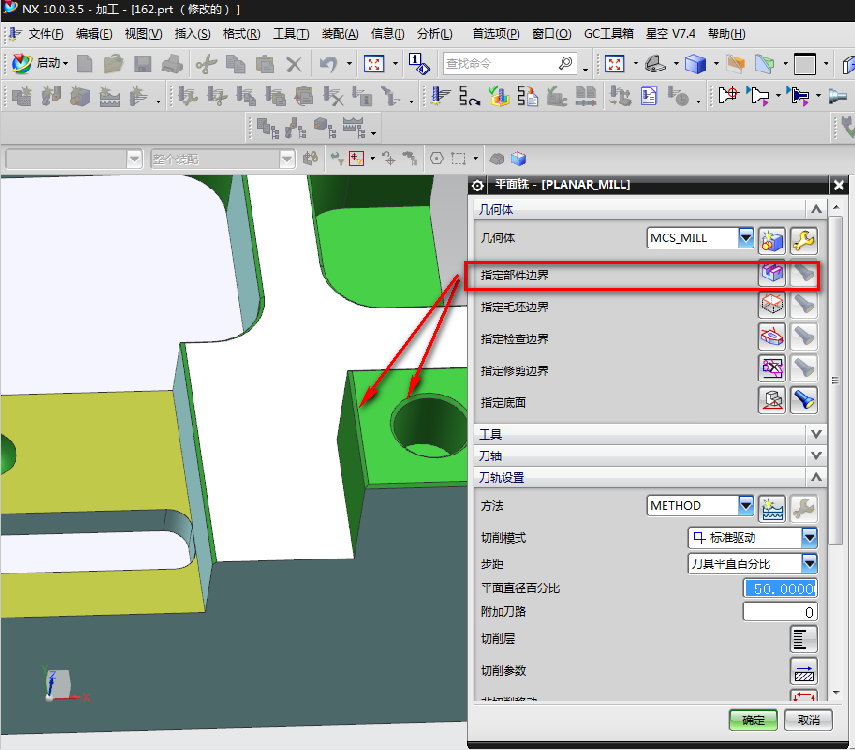
Task: Open the Analysis (分析) menu
Action: point(433,34)
